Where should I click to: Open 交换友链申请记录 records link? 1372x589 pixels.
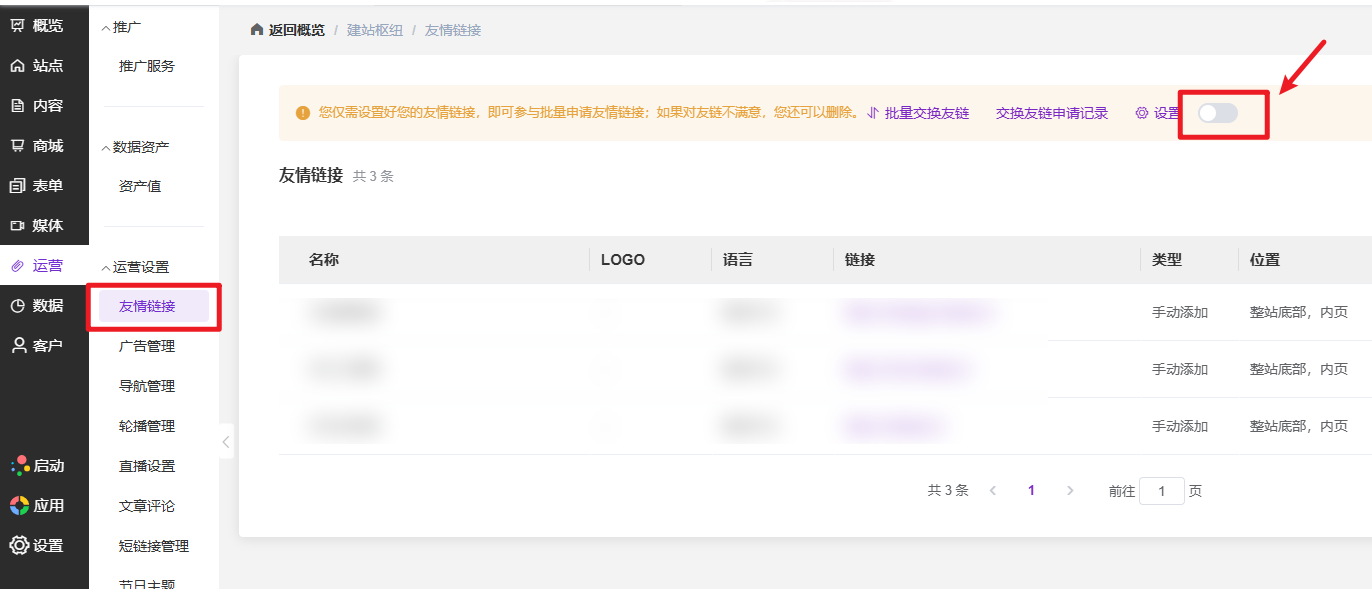pyautogui.click(x=1052, y=113)
